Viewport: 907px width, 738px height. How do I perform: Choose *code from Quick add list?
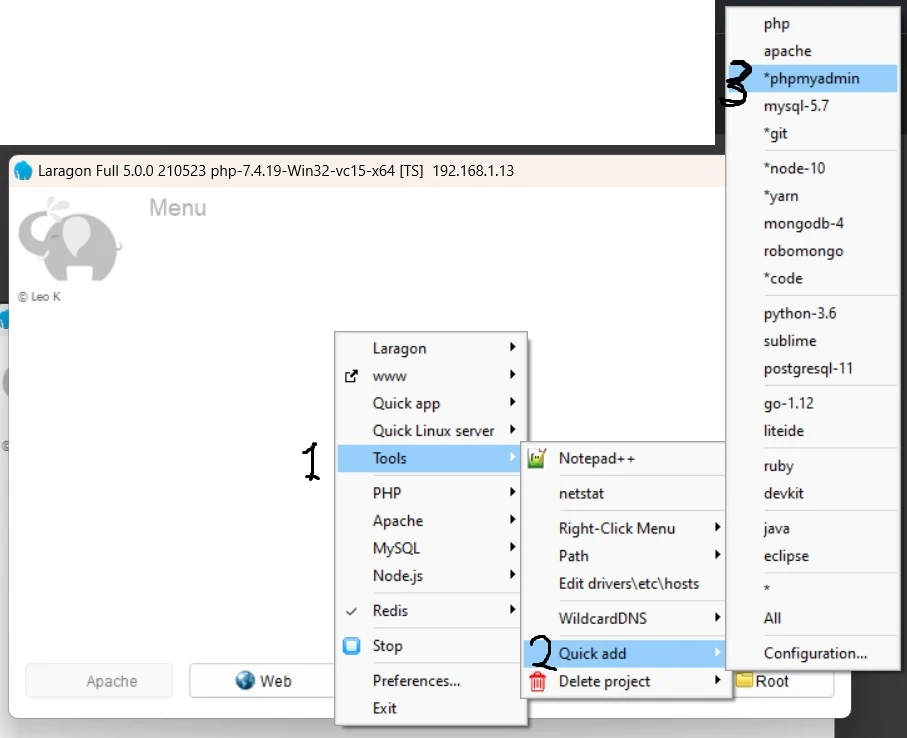coord(812,278)
